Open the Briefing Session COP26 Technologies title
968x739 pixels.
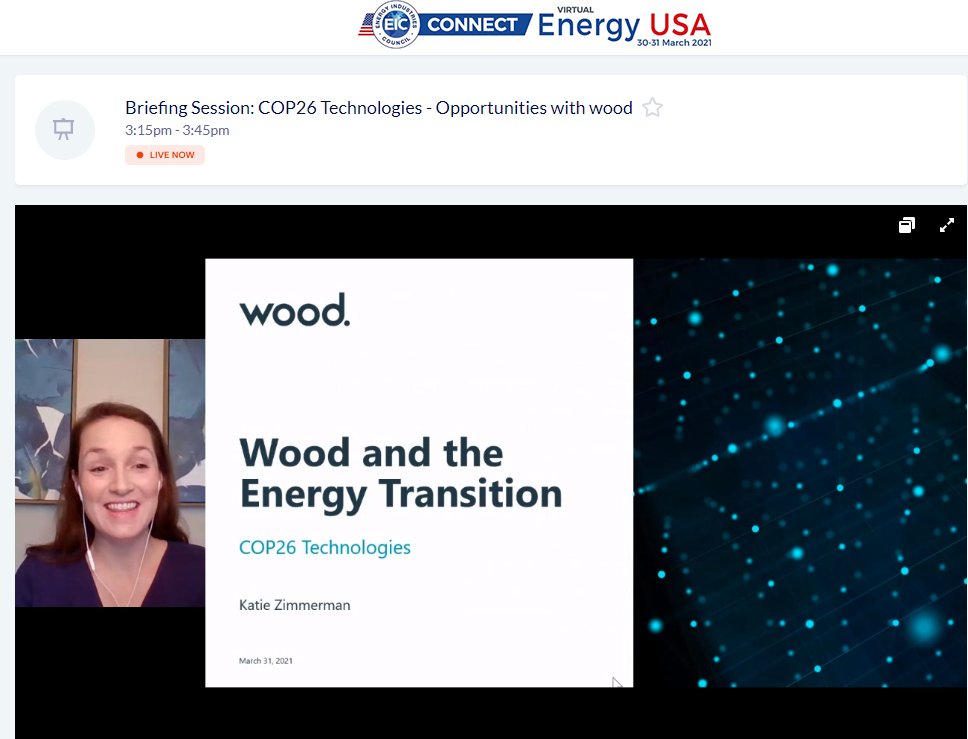[x=378, y=107]
